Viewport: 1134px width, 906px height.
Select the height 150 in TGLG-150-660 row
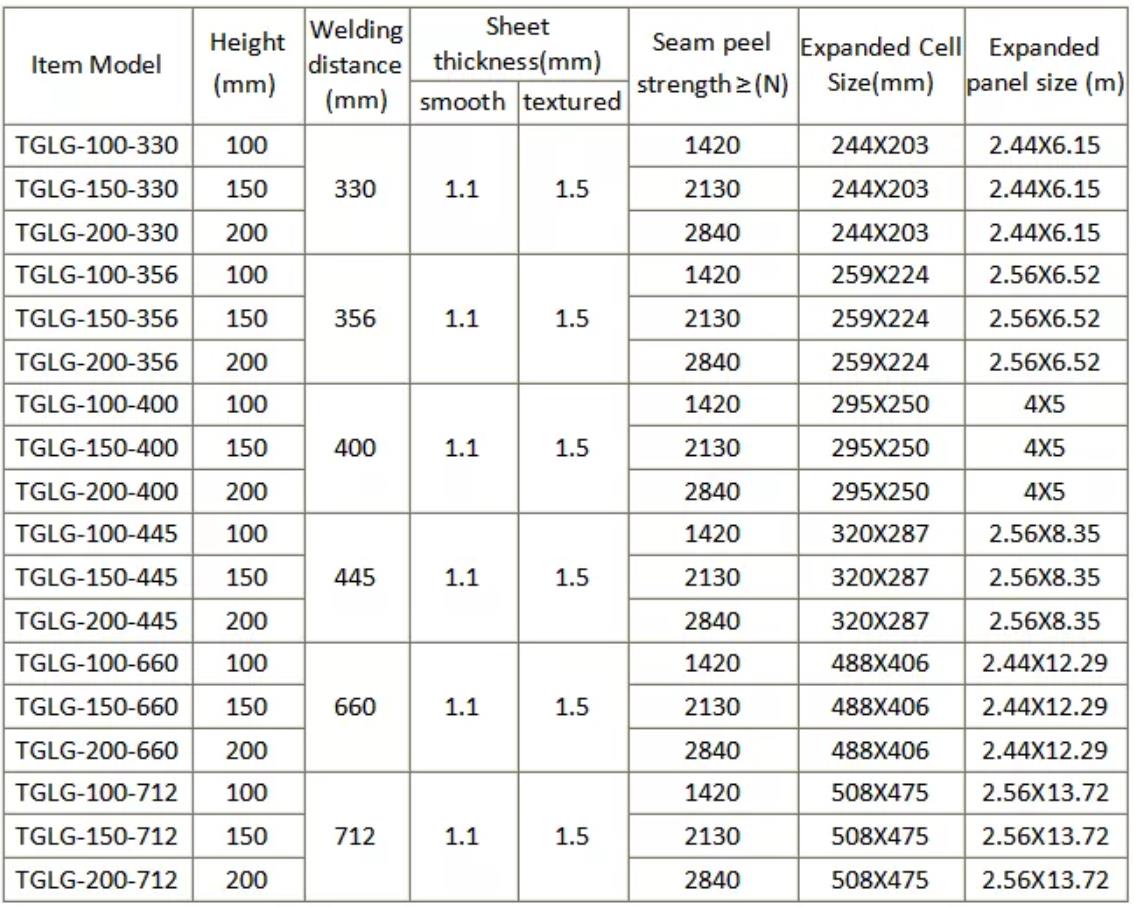(248, 707)
